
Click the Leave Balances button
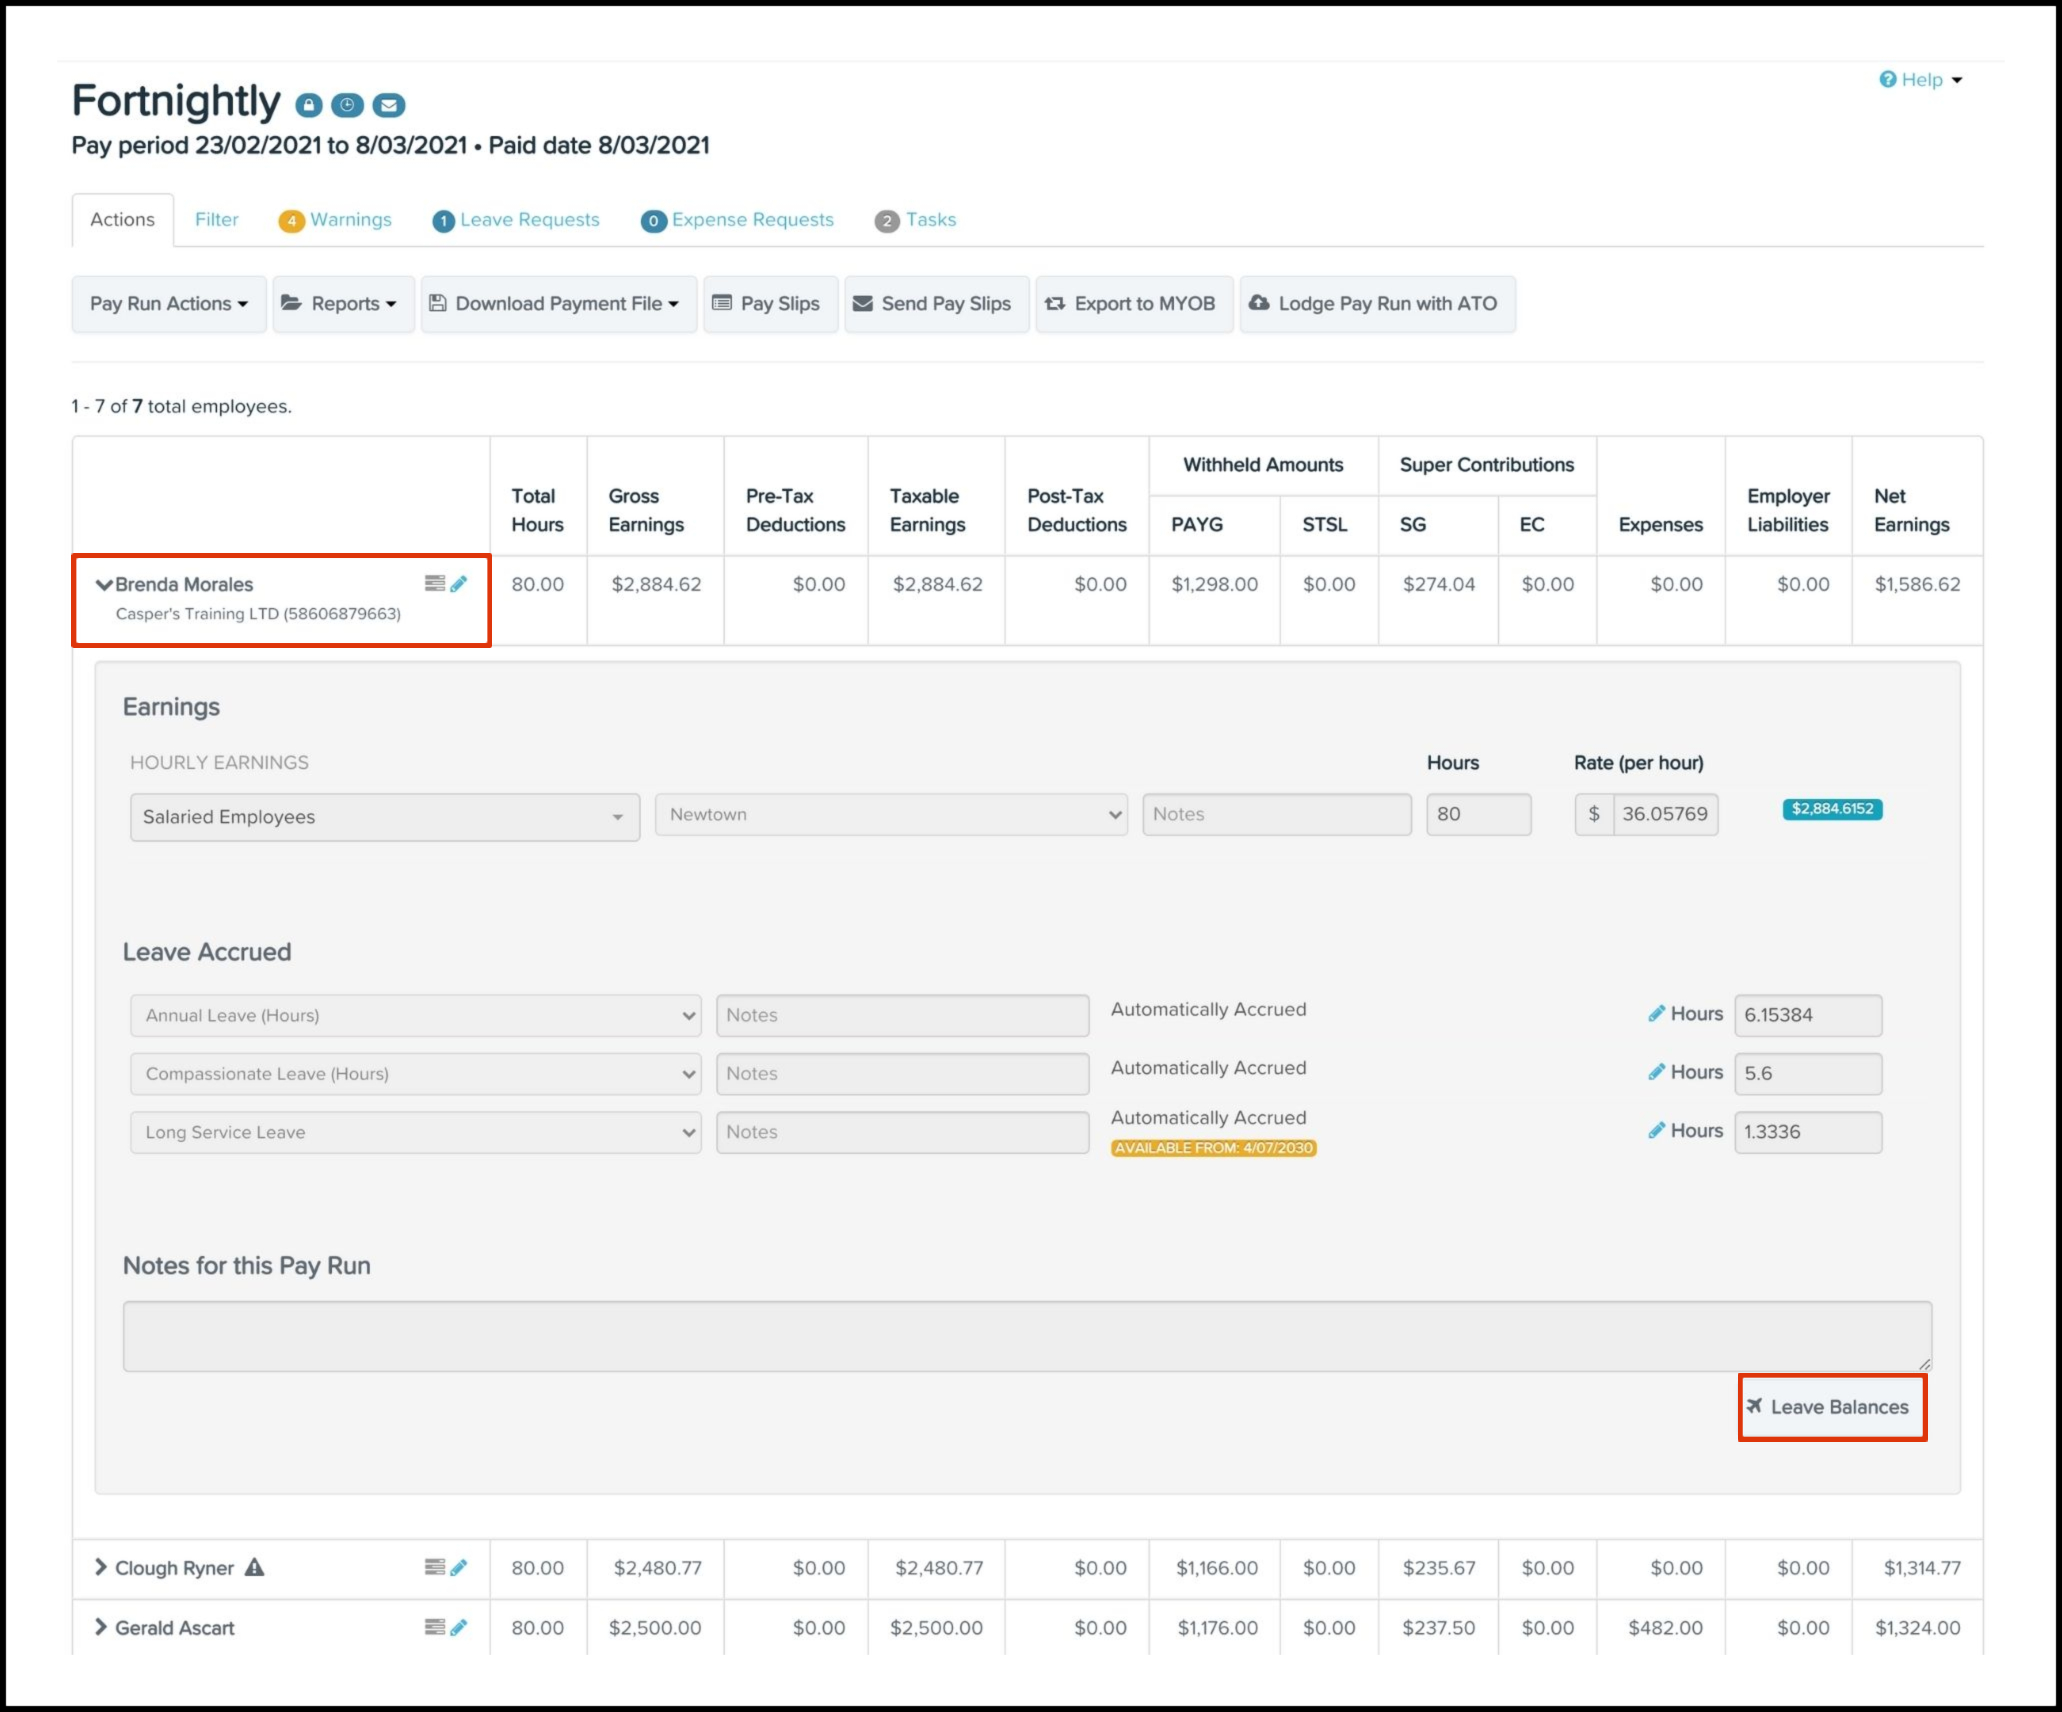tap(1831, 1407)
